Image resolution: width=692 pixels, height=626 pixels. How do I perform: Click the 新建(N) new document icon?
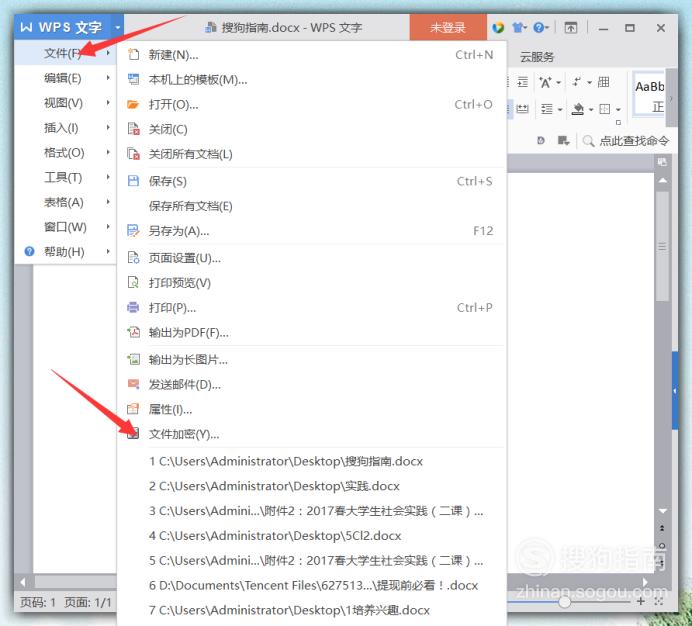pyautogui.click(x=133, y=55)
